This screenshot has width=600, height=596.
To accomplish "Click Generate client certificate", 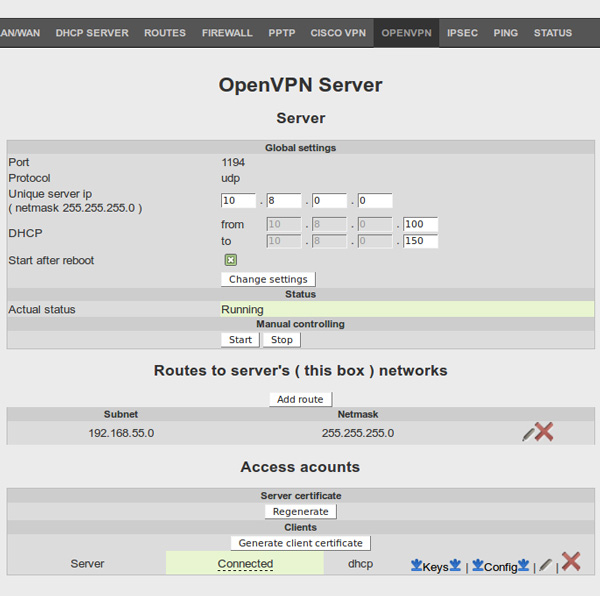I will [x=300, y=543].
